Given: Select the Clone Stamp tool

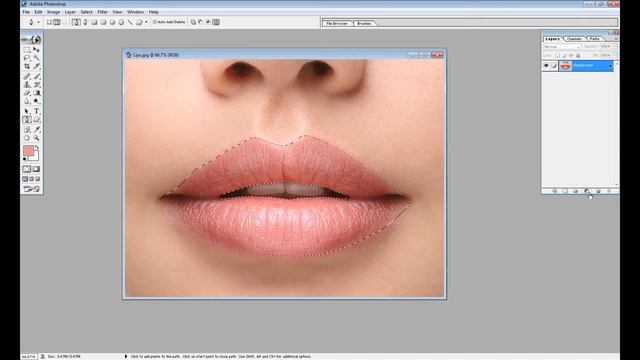Looking at the screenshot, I should [x=27, y=84].
